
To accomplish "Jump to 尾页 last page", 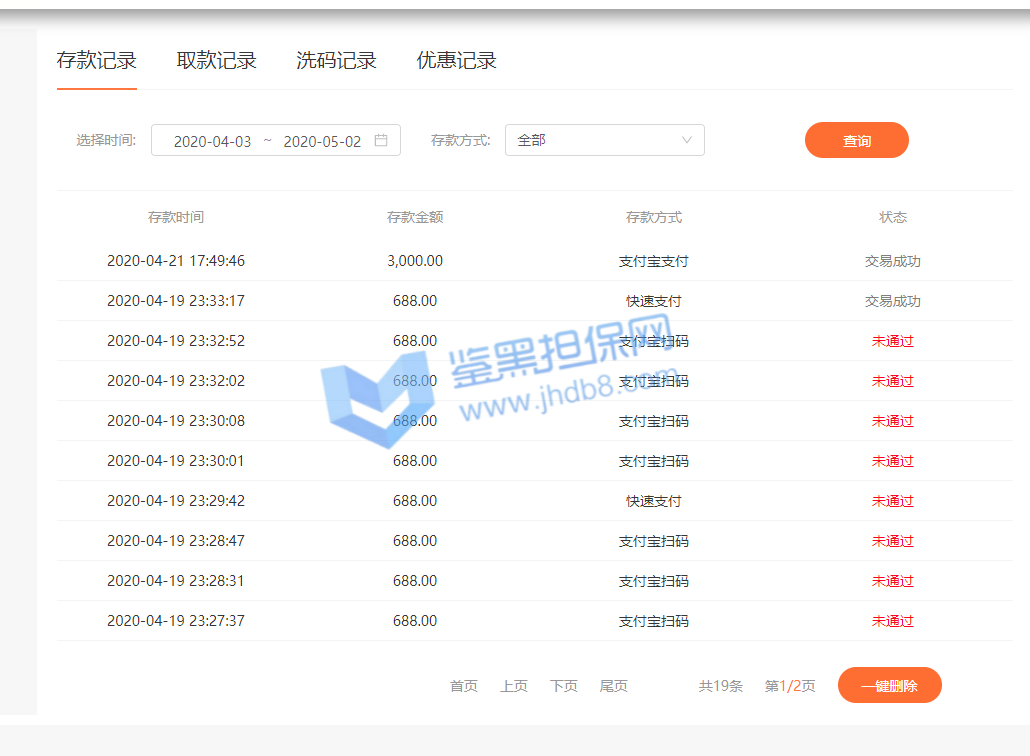I will pos(613,686).
